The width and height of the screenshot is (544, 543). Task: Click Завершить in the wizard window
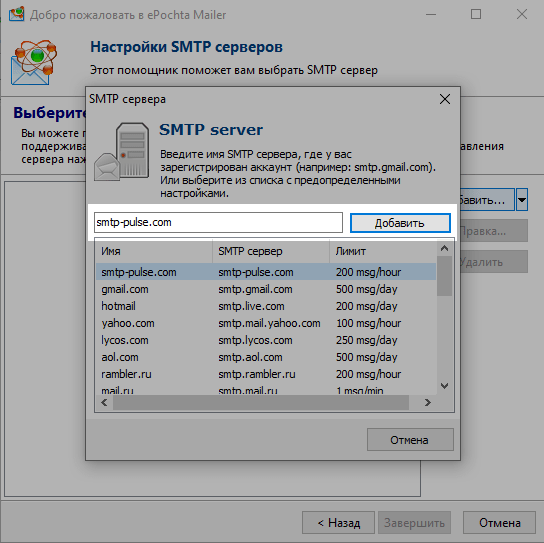point(414,522)
